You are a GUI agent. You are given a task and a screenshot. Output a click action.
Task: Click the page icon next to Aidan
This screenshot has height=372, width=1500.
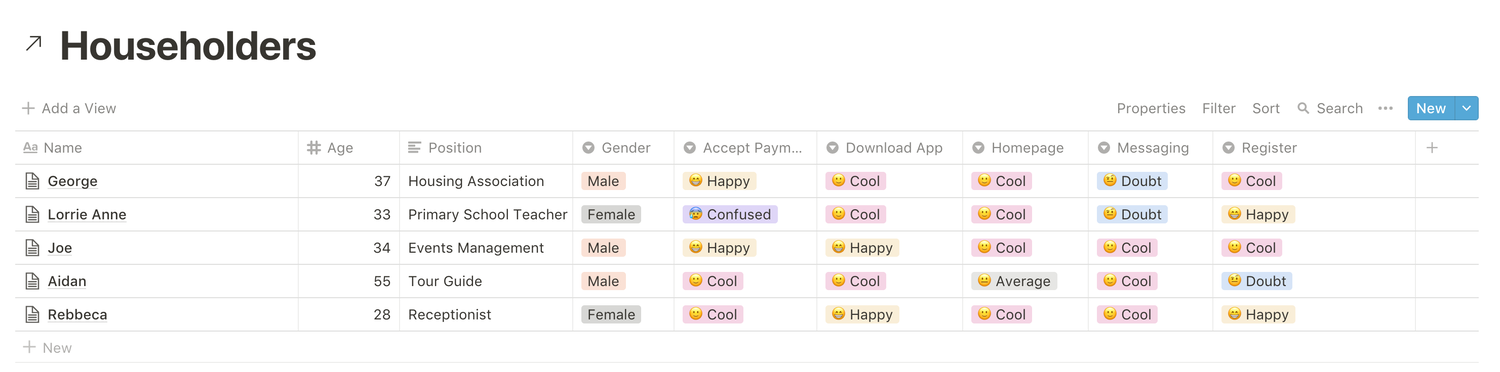pos(32,281)
